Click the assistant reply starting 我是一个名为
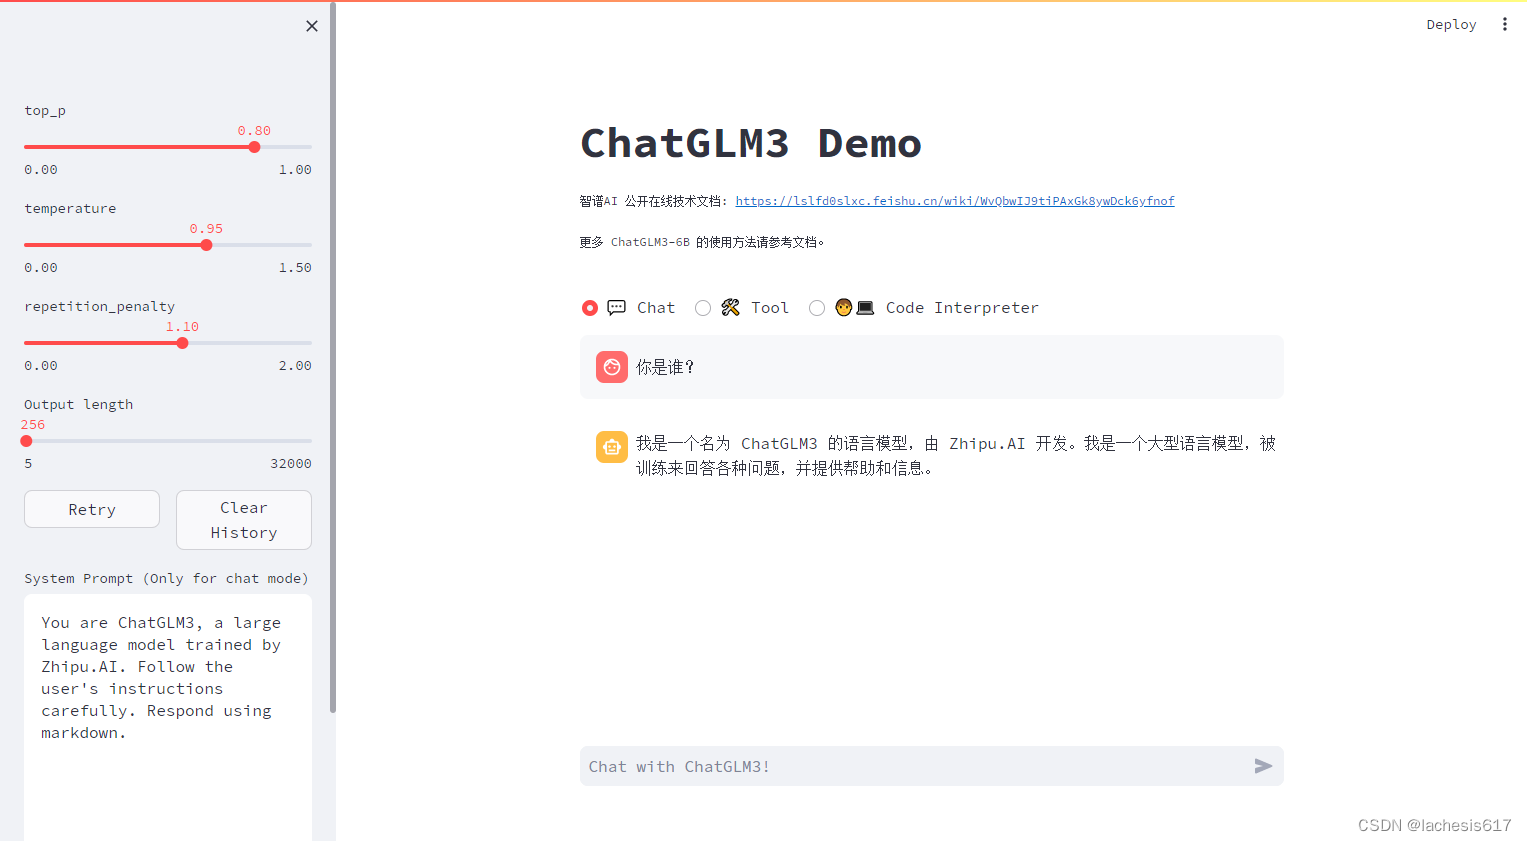 pyautogui.click(x=956, y=455)
